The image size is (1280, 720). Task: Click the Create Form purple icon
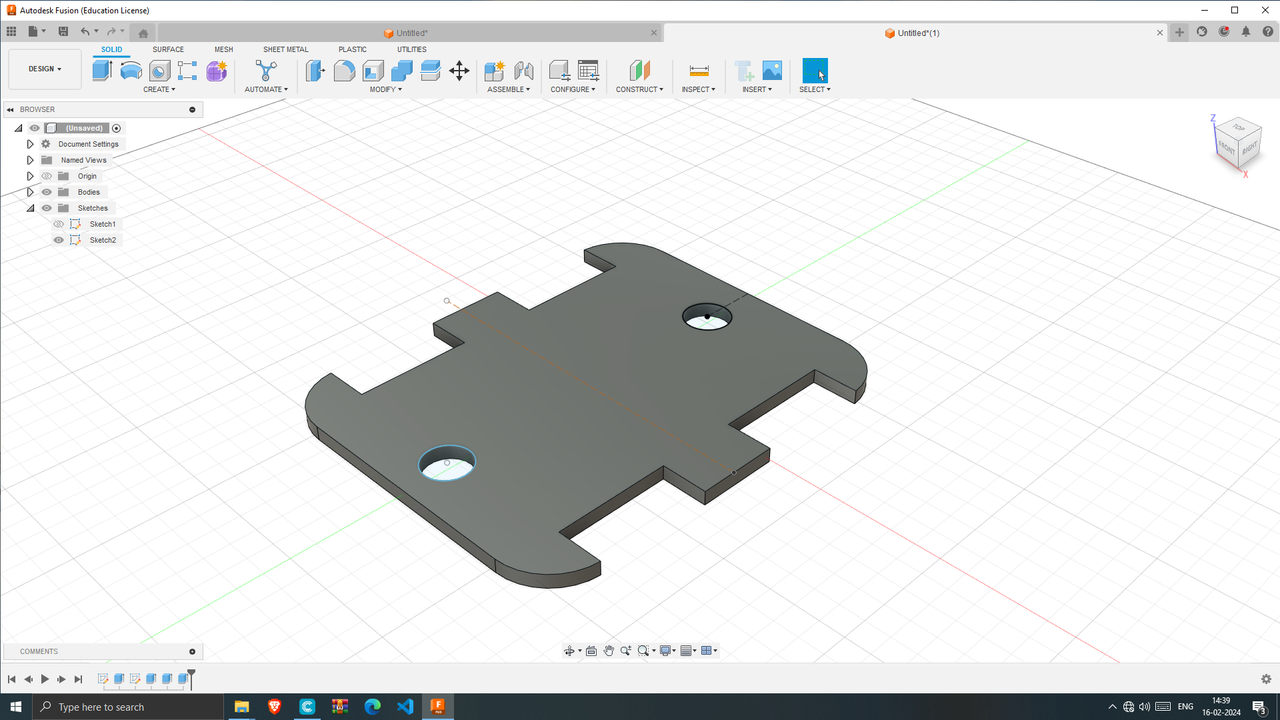(x=217, y=70)
